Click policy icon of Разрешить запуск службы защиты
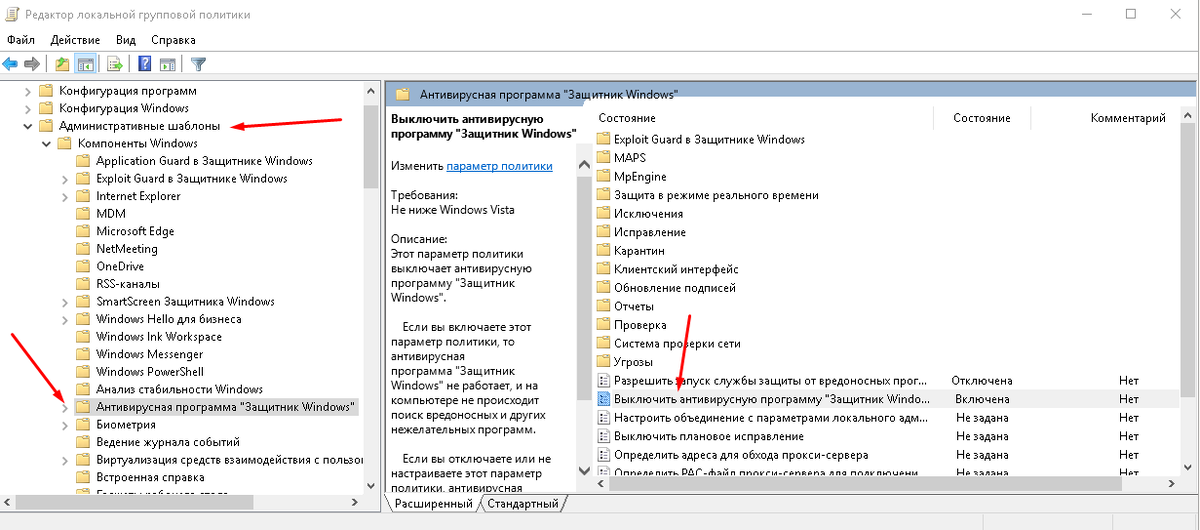Screen dimensions: 1200x530 603,380
